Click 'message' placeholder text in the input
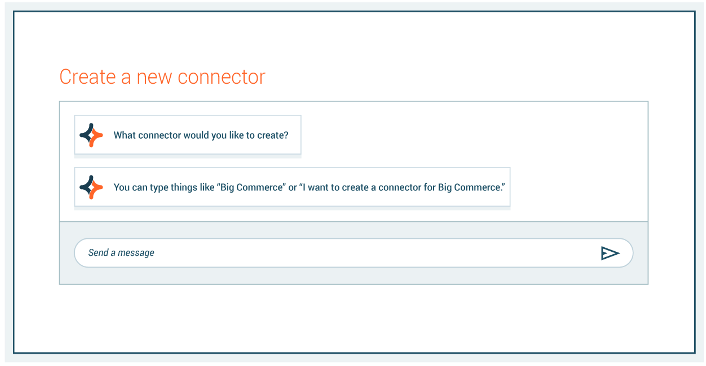 click(136, 253)
